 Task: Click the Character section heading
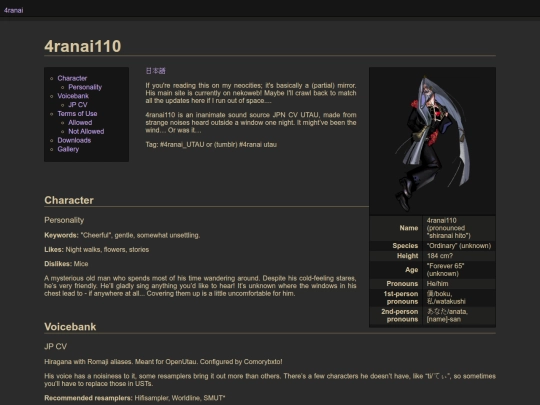pos(69,200)
